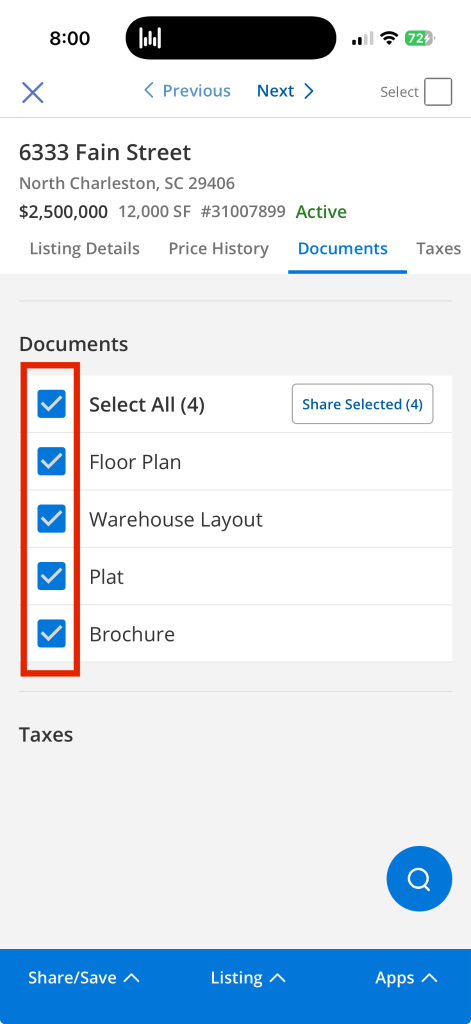Tap the right chevron beside Next
The width and height of the screenshot is (471, 1024).
[308, 91]
